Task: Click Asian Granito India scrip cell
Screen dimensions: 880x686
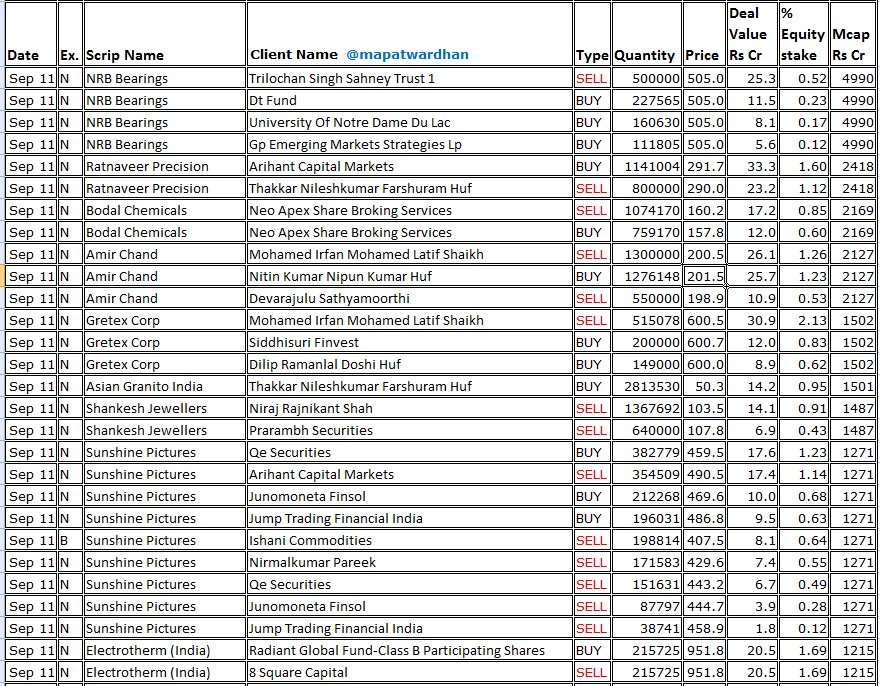Action: 164,386
